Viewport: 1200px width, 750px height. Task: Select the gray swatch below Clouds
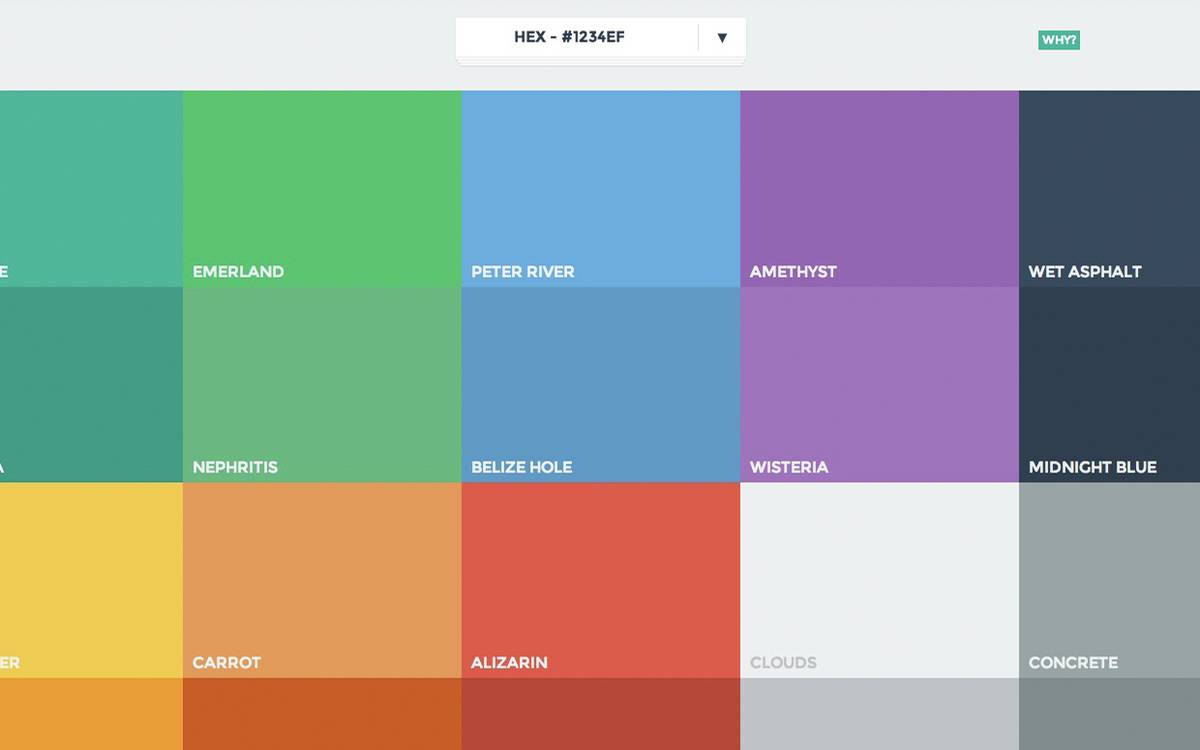click(x=878, y=715)
